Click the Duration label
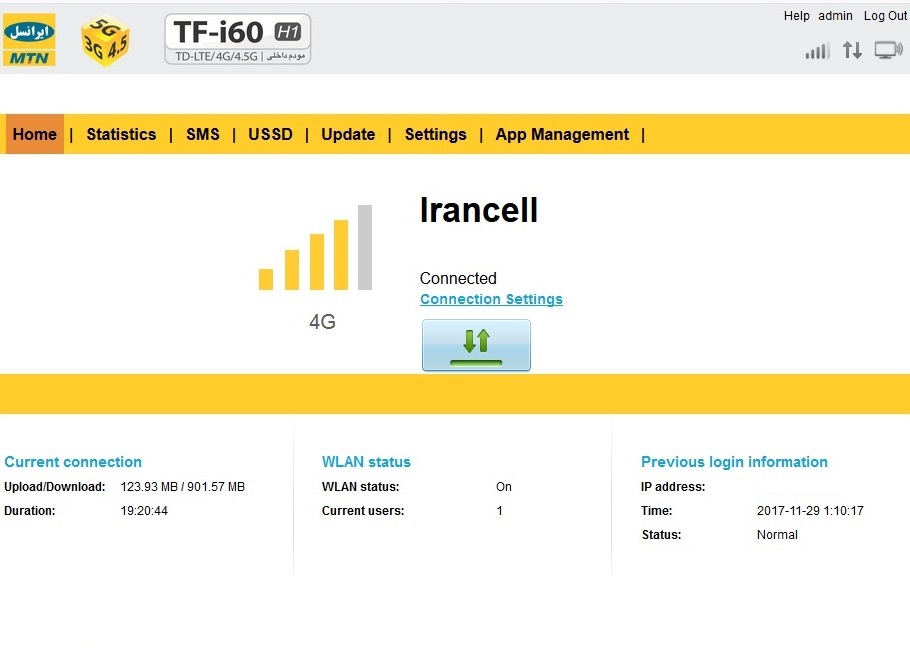 click(x=30, y=511)
